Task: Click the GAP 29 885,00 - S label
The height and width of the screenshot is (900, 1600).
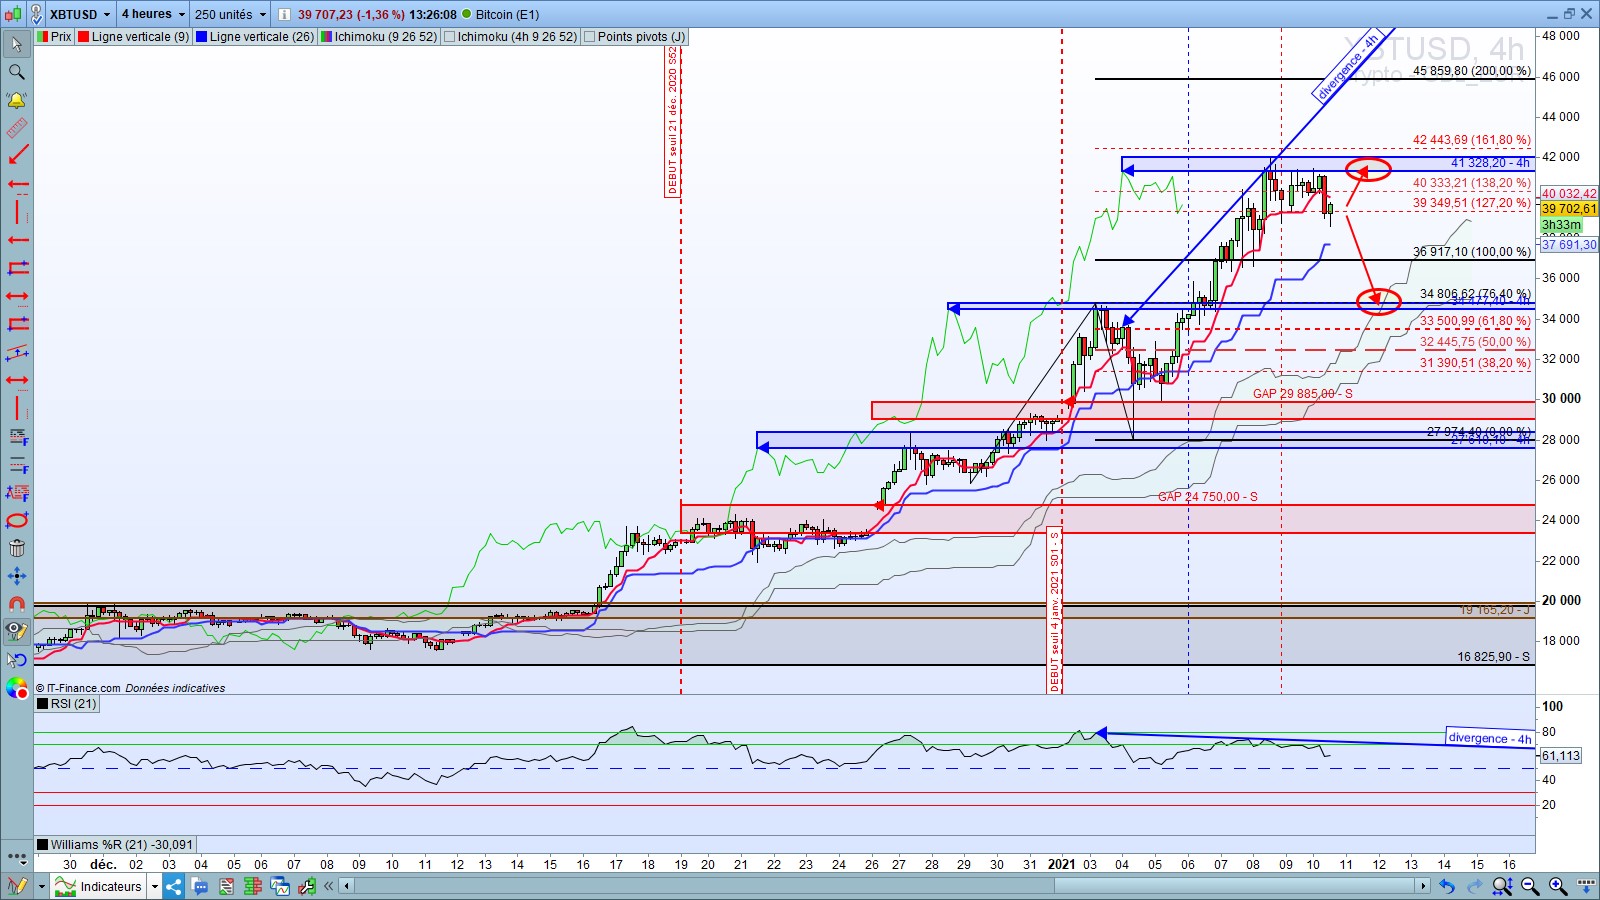Action: coord(1303,394)
